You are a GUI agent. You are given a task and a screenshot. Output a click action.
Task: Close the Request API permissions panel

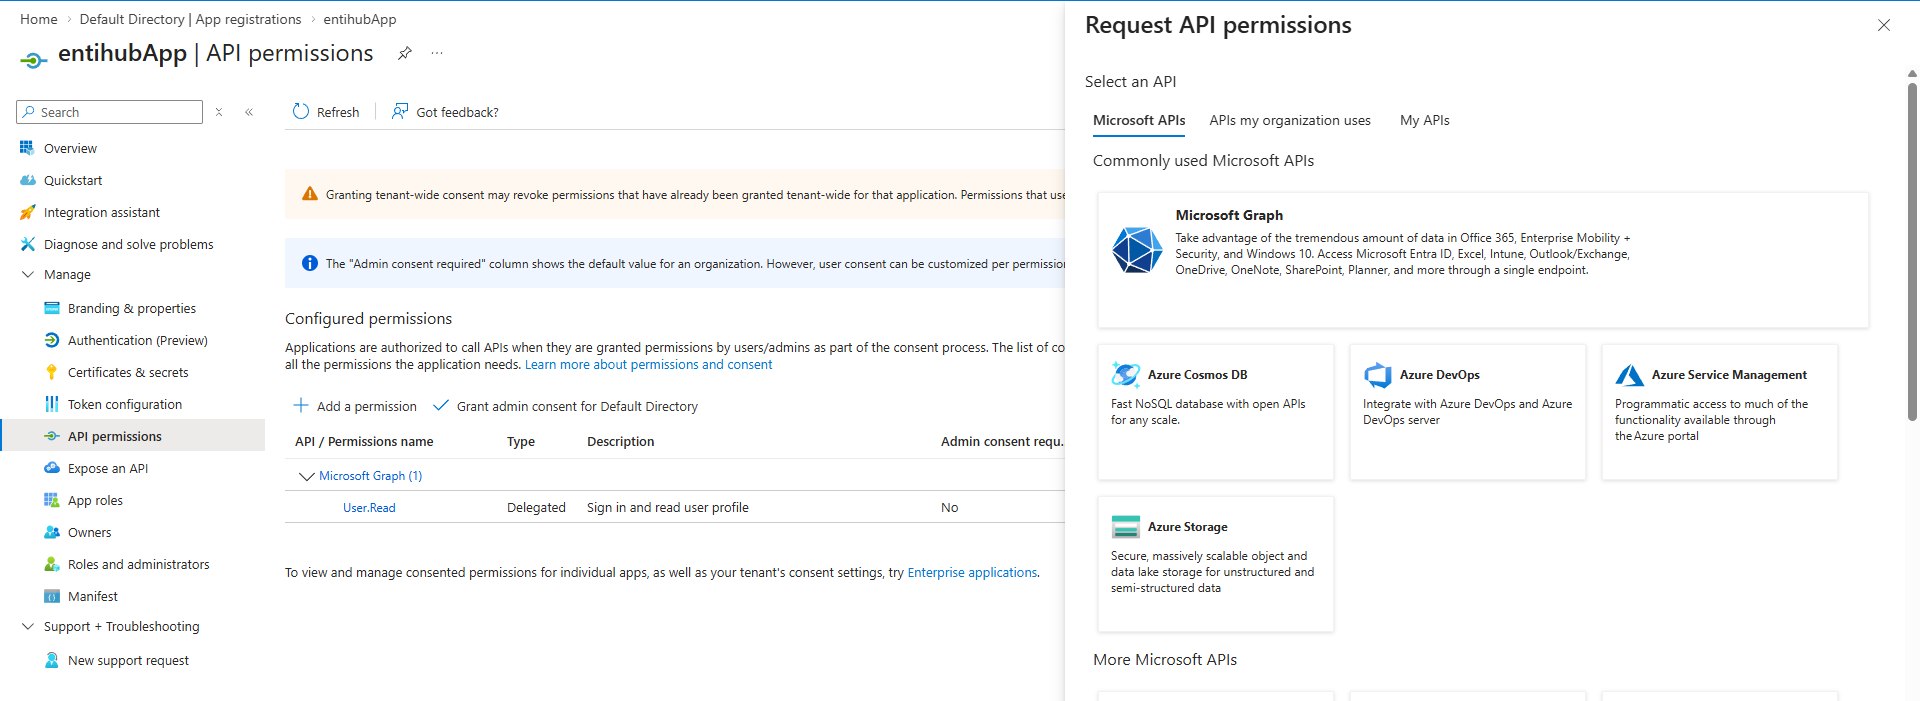(x=1884, y=25)
